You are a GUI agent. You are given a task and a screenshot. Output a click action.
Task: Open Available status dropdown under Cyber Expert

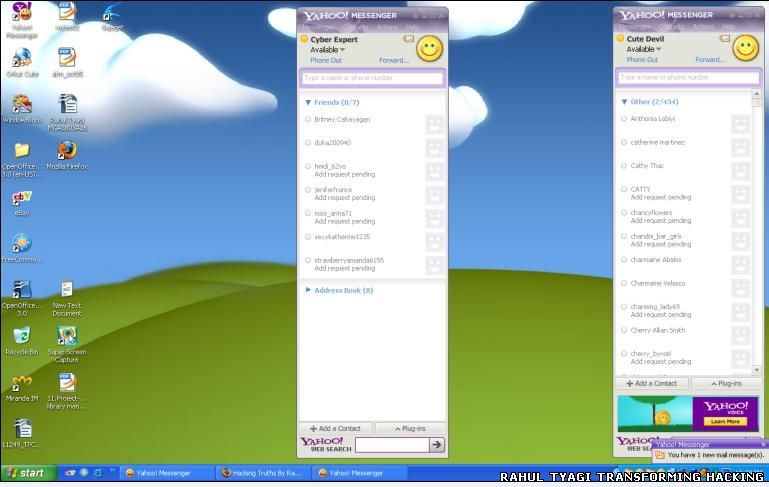[x=327, y=50]
